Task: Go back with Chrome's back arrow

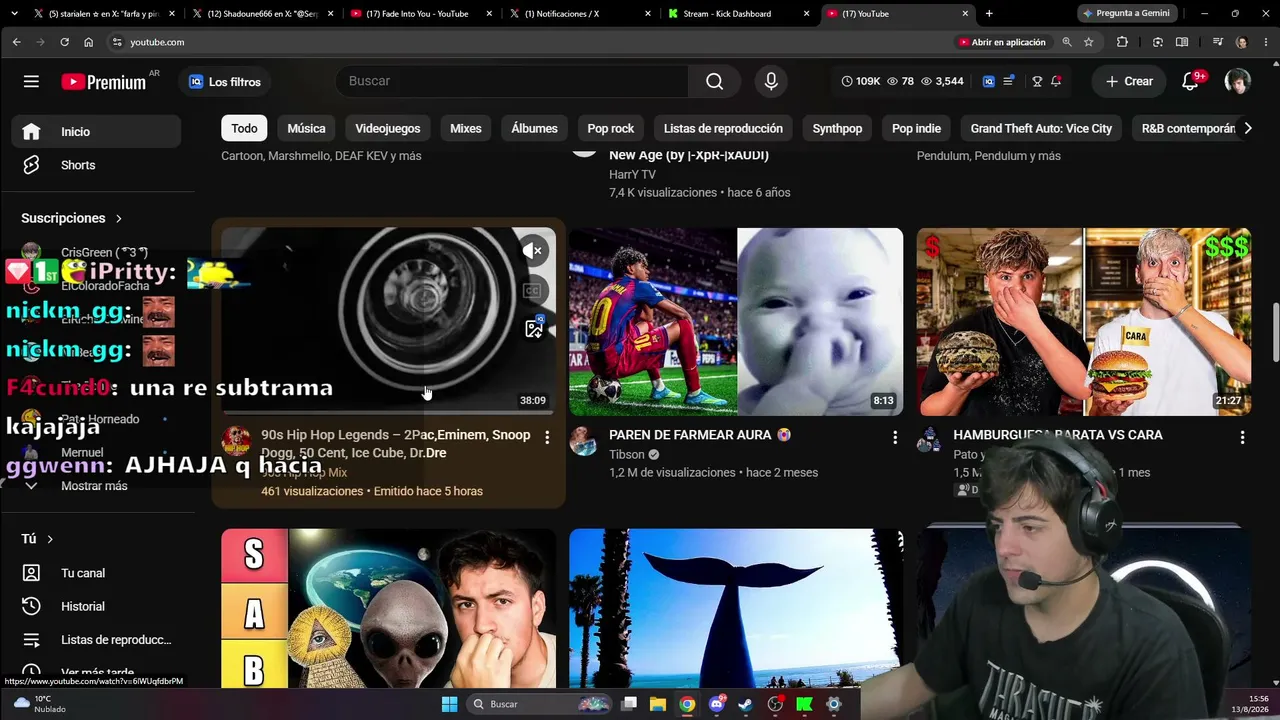Action: point(16,42)
